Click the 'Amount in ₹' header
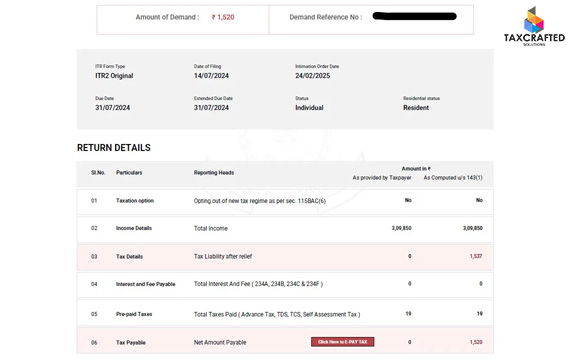Image resolution: width=572 pixels, height=364 pixels. [x=416, y=169]
